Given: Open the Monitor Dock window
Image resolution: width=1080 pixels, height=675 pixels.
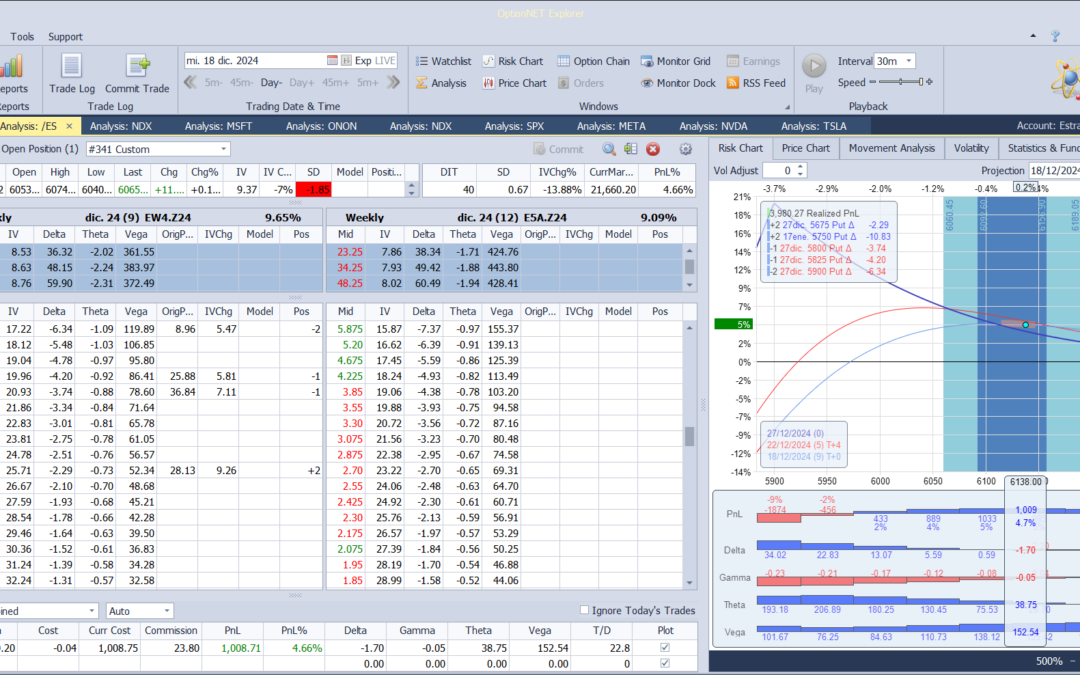Looking at the screenshot, I should [x=678, y=83].
